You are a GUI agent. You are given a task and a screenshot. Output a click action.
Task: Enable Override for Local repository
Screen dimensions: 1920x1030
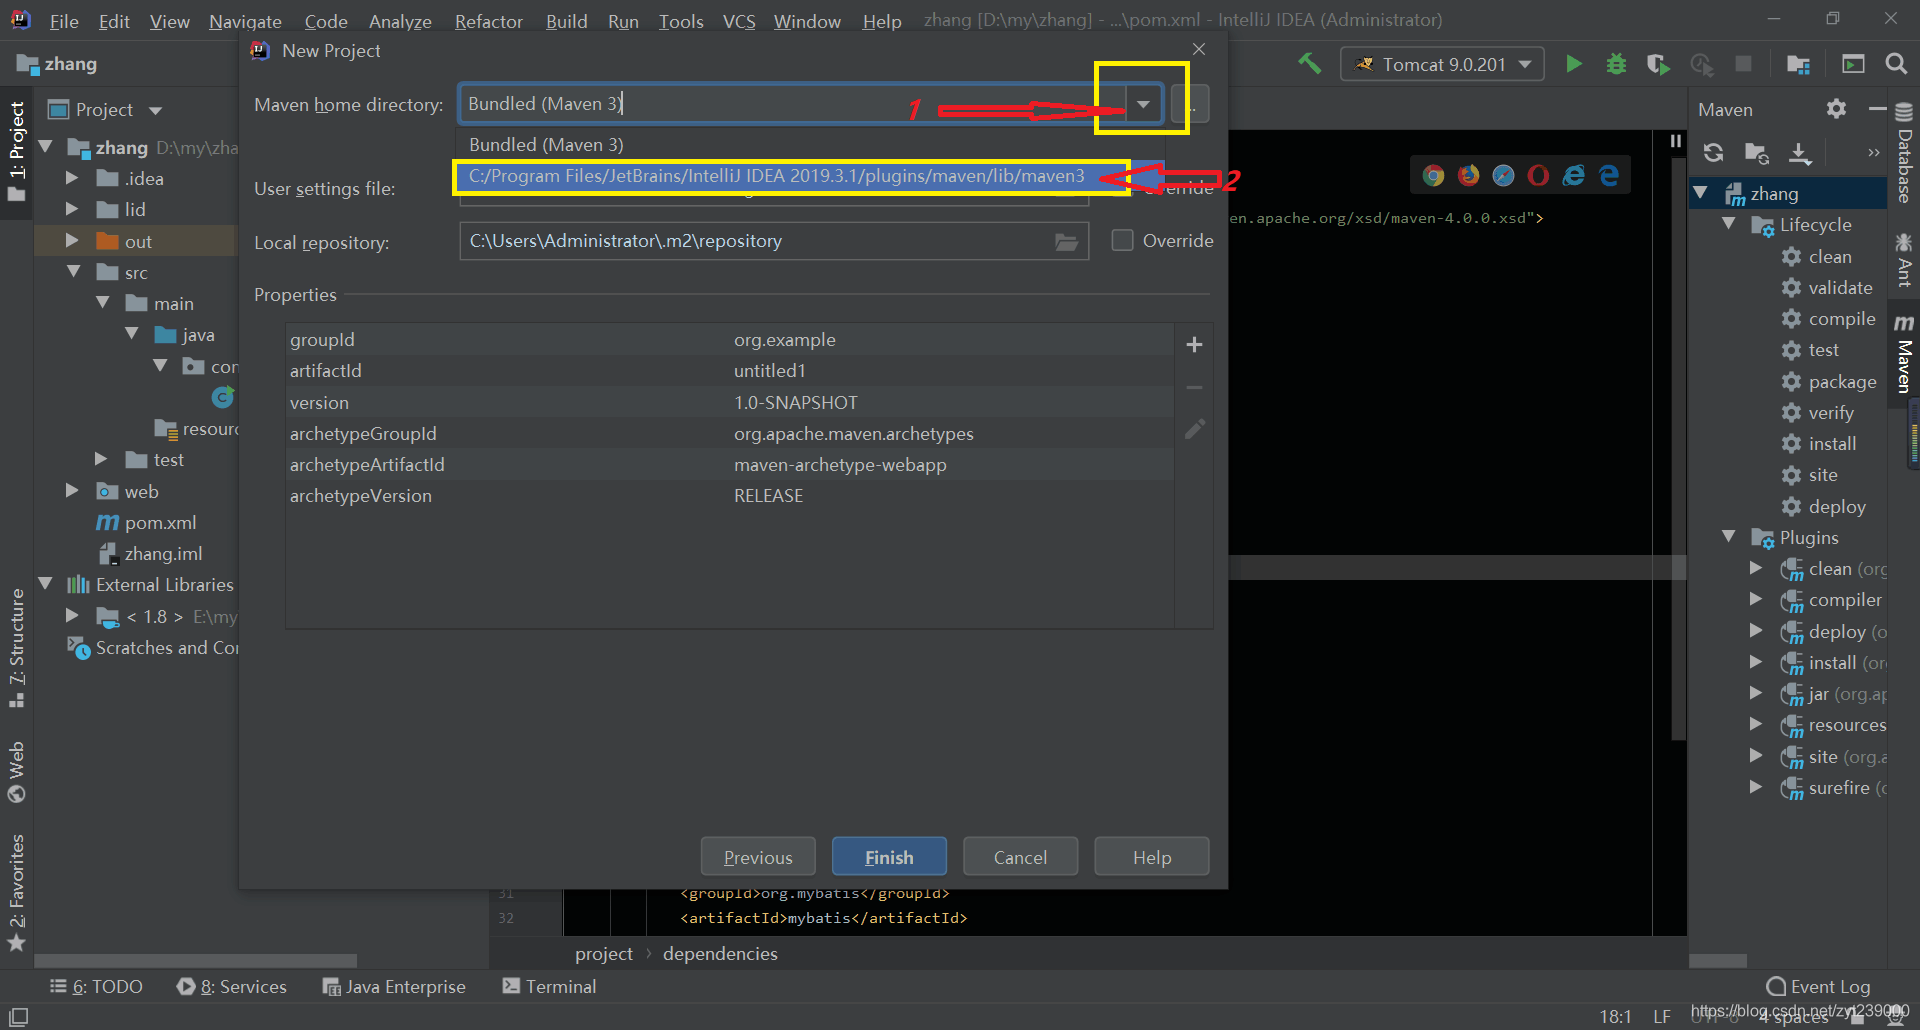[1123, 241]
